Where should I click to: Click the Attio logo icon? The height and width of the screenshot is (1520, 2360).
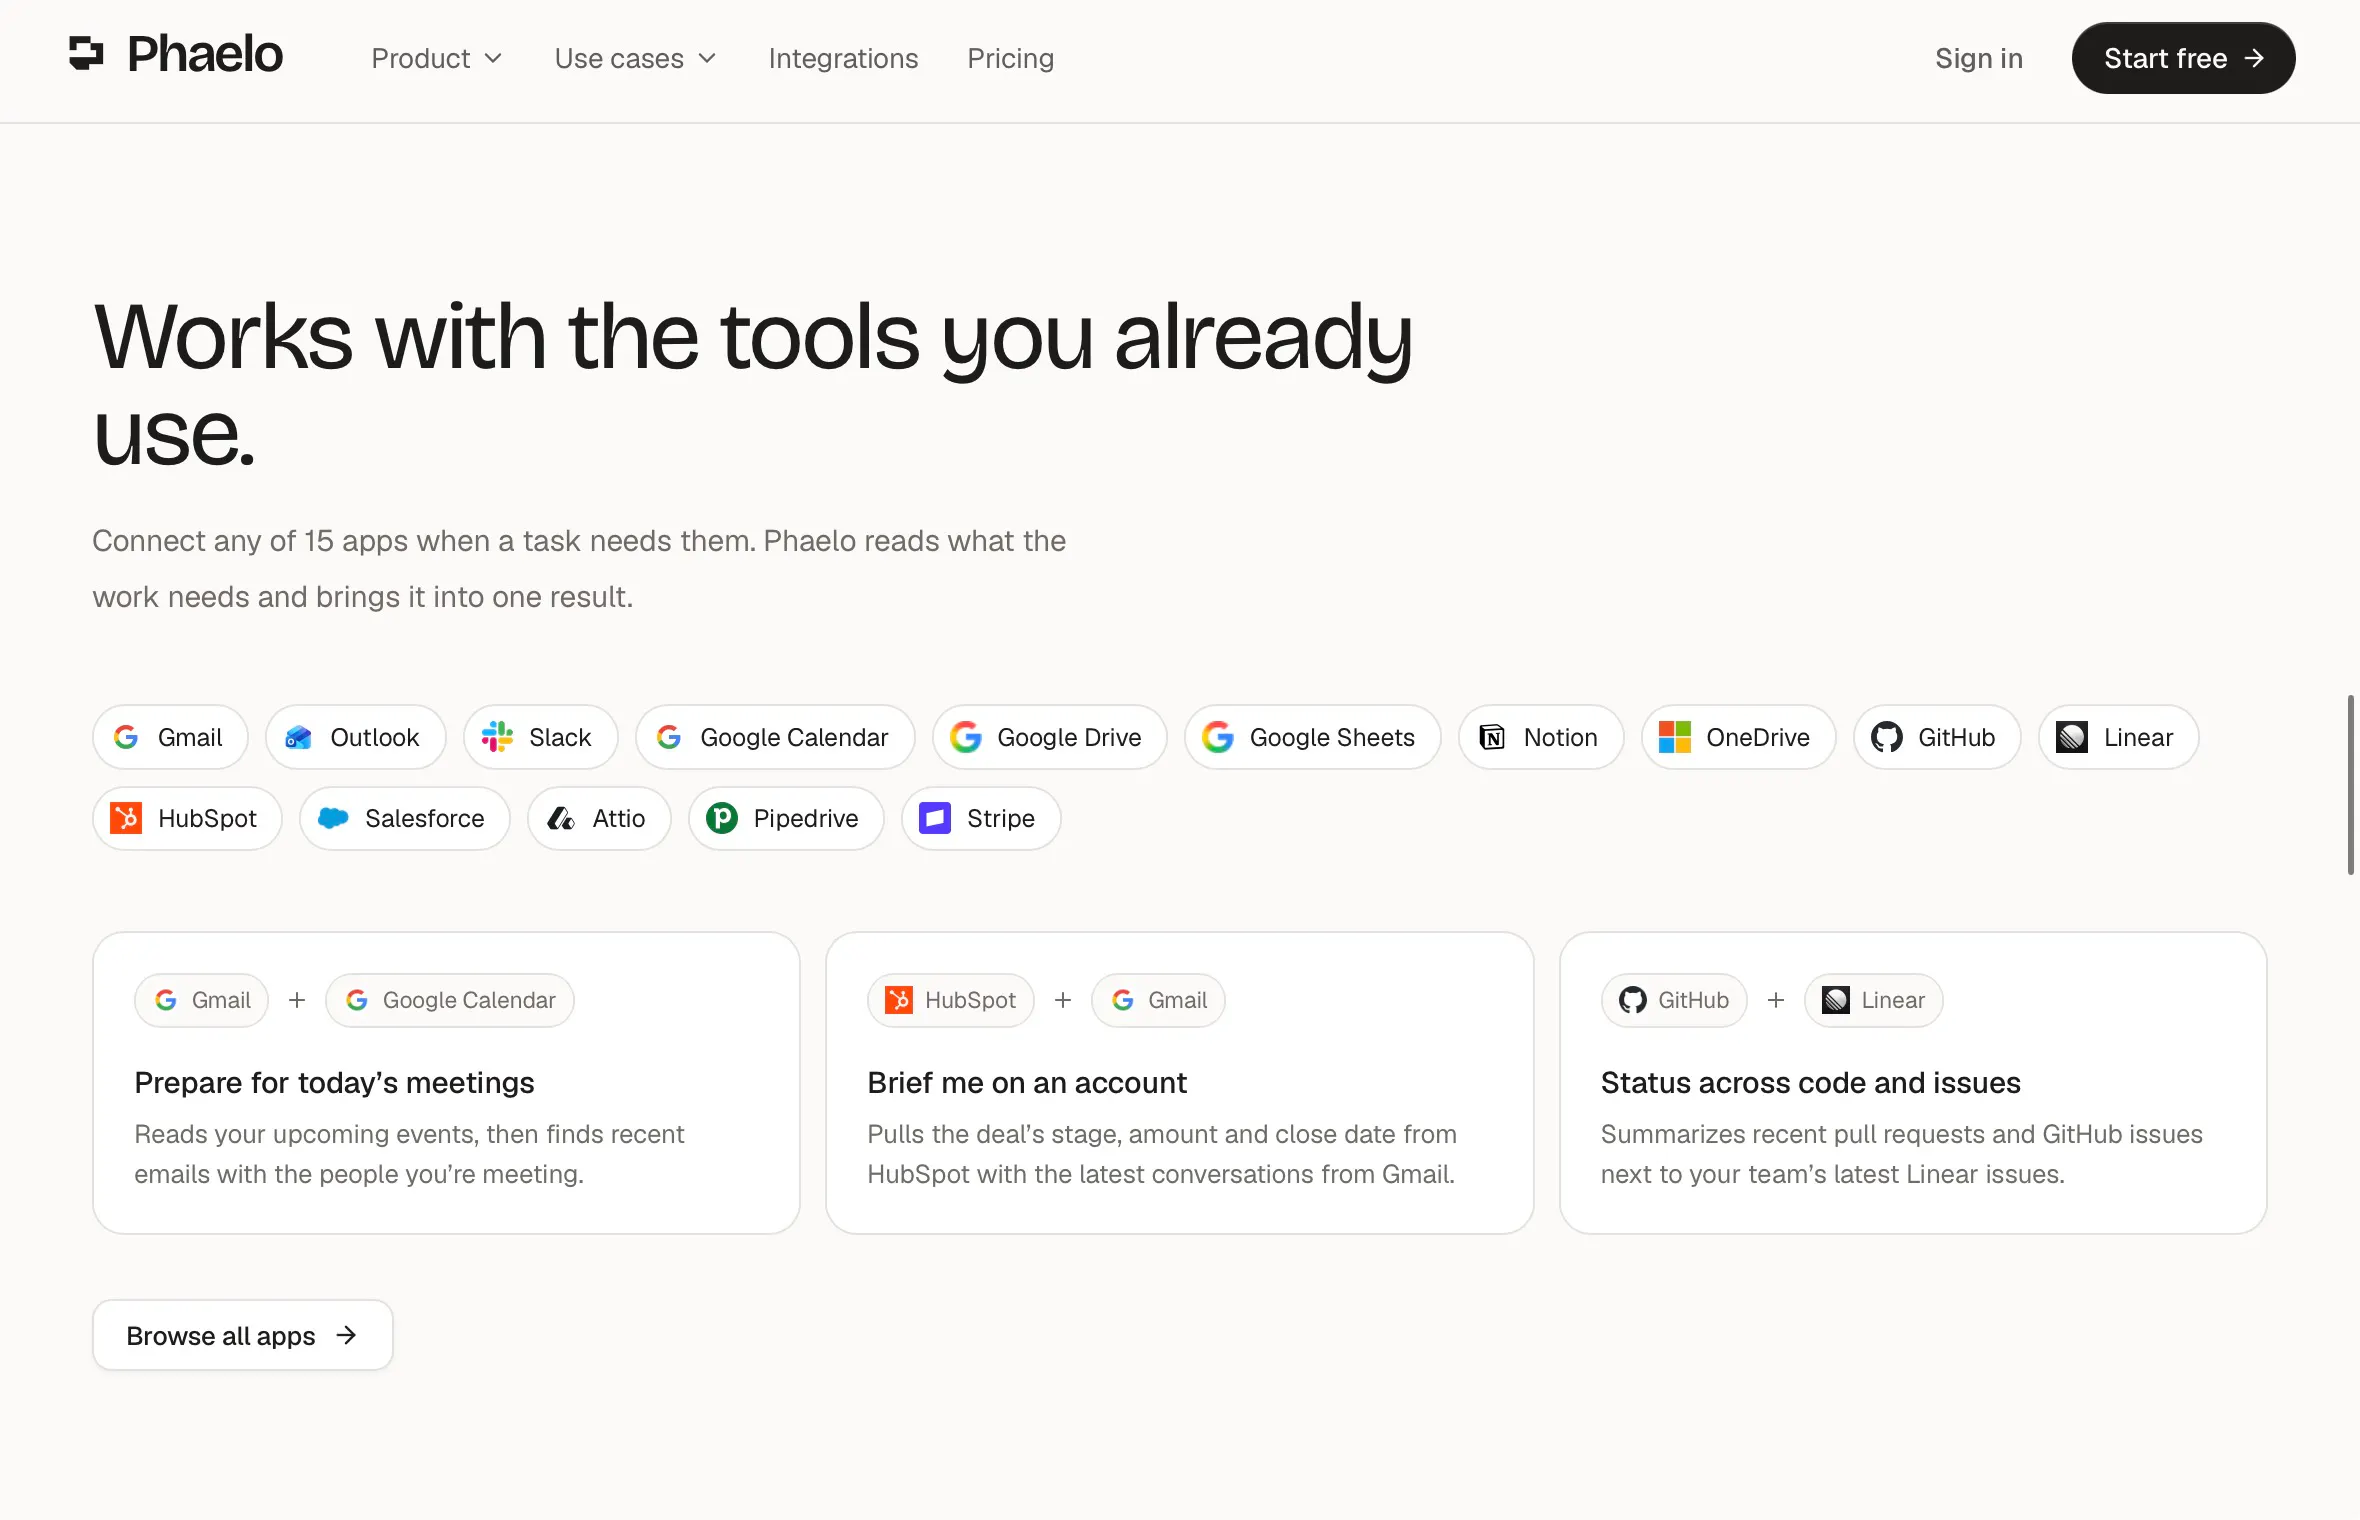[x=561, y=818]
